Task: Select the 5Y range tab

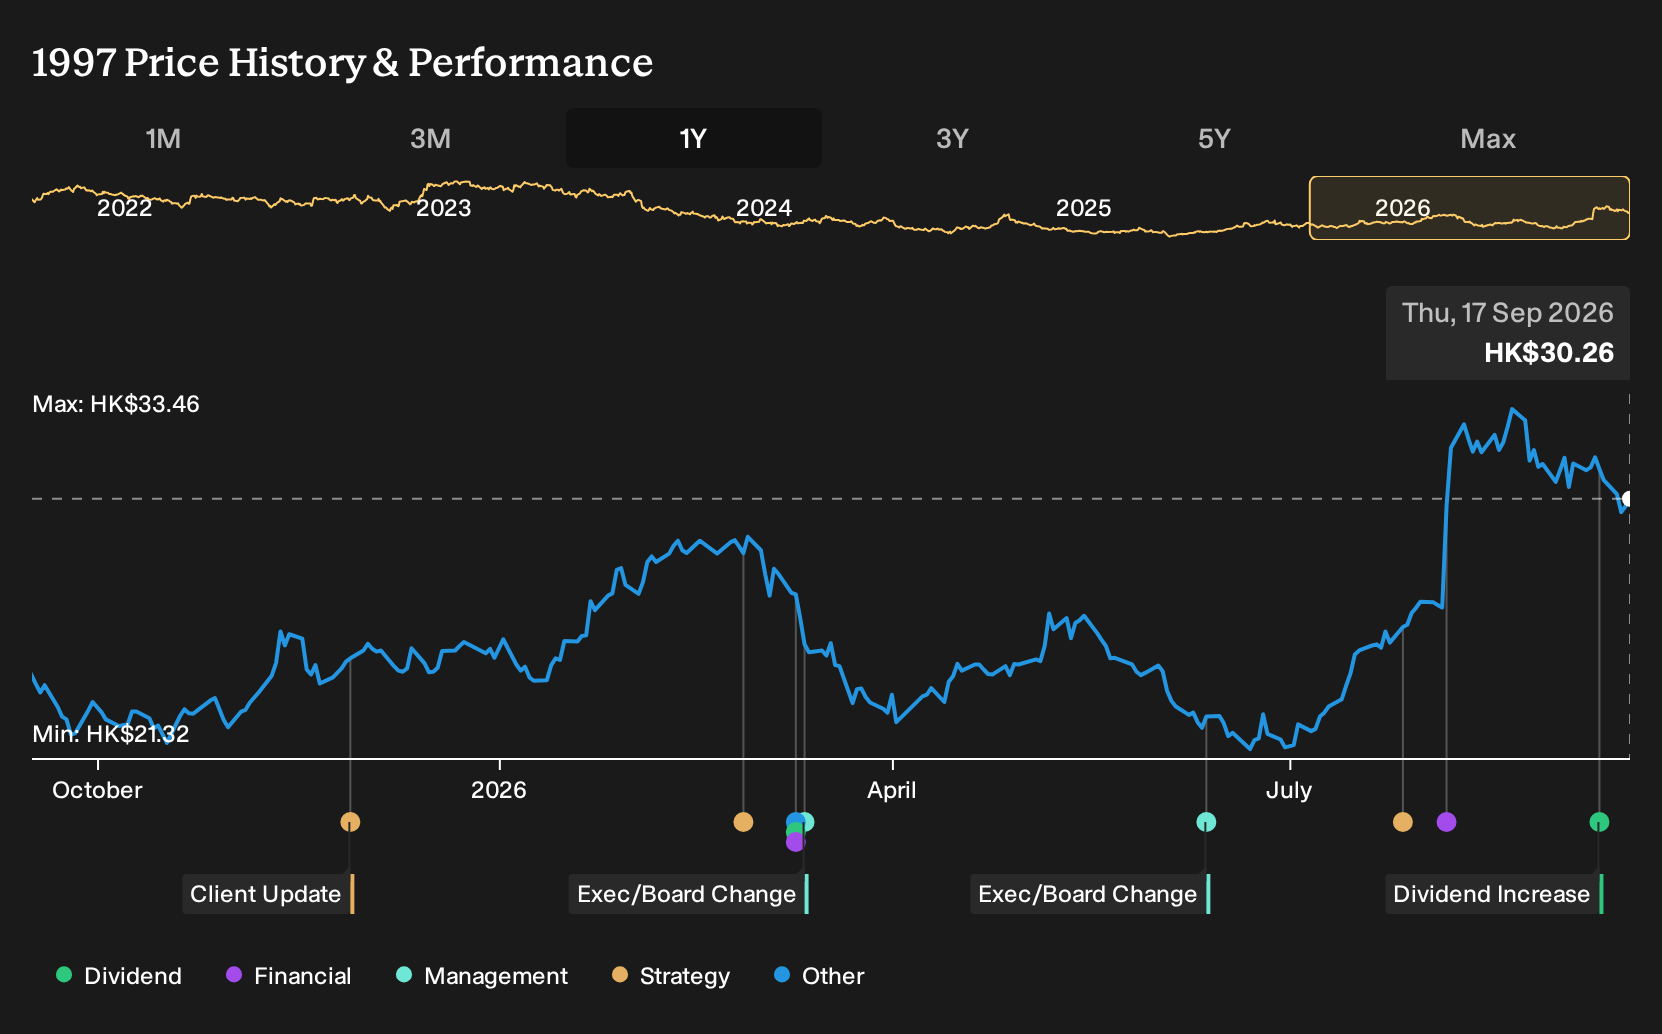Action: [x=1214, y=138]
